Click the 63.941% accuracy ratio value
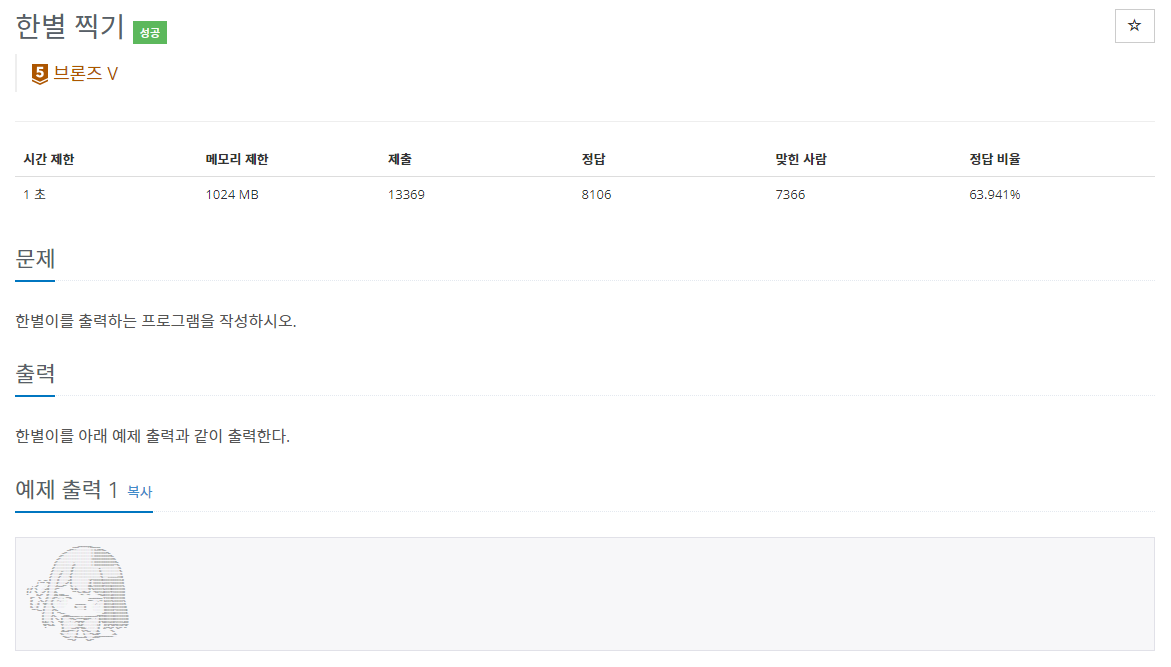1171x667 pixels. pos(995,195)
